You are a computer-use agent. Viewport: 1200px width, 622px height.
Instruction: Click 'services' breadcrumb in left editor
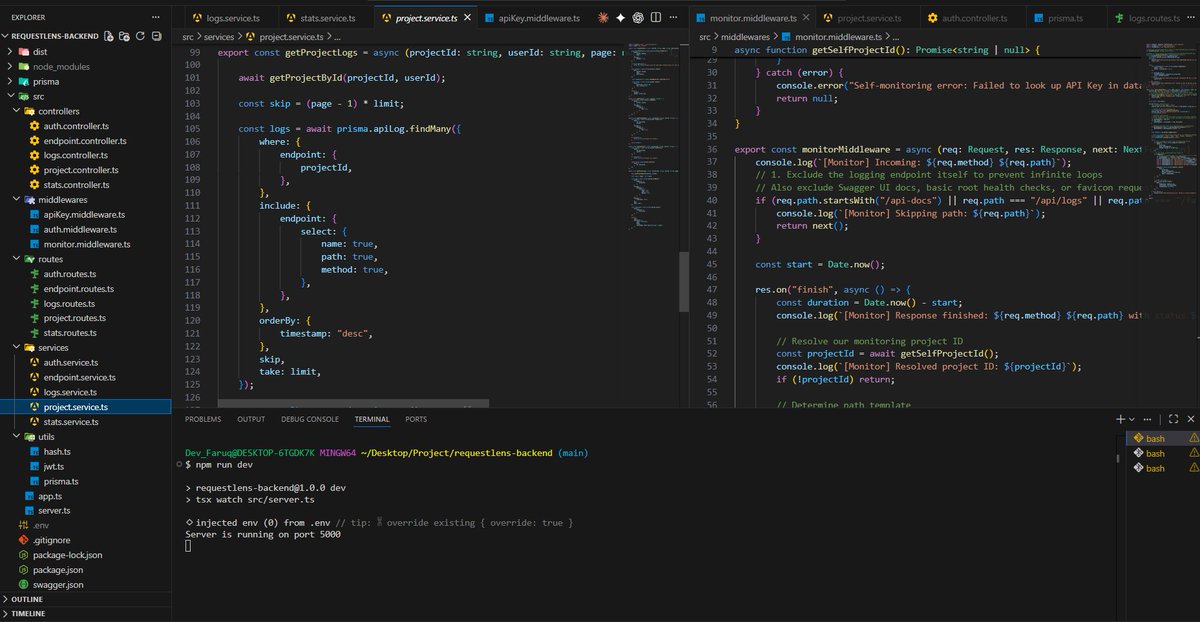[219, 36]
